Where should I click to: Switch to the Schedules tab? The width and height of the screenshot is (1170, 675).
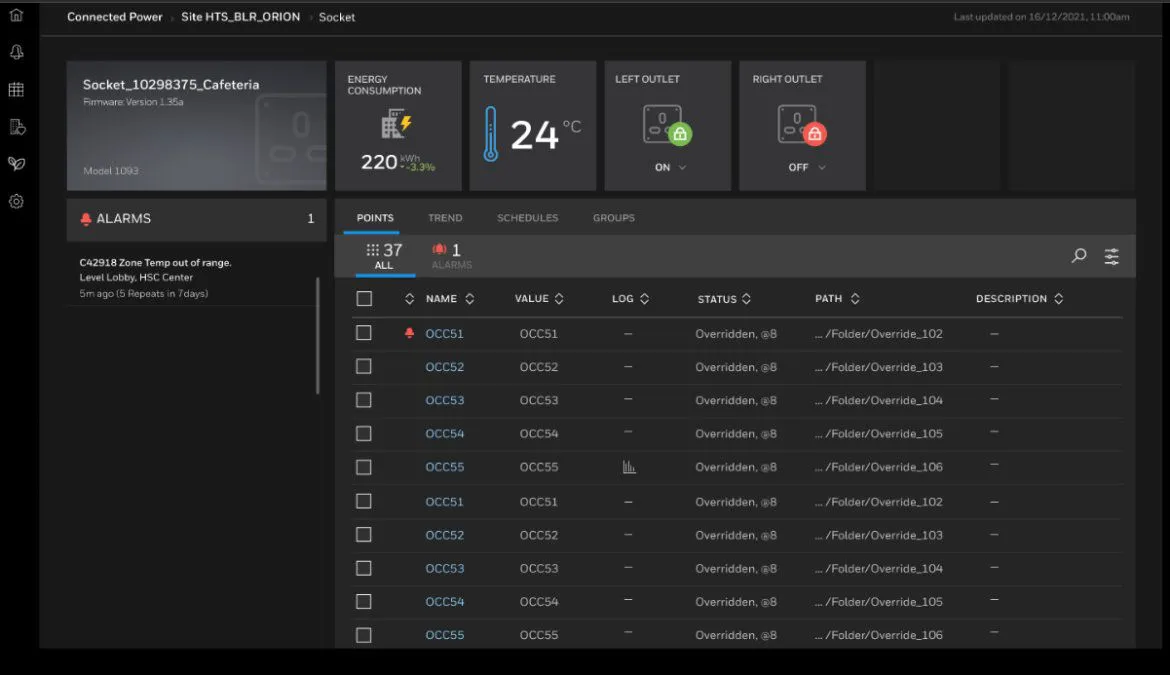527,218
